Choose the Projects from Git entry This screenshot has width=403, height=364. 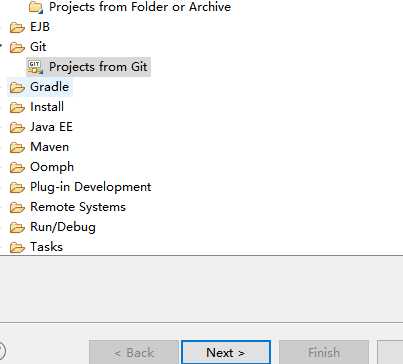tap(98, 67)
